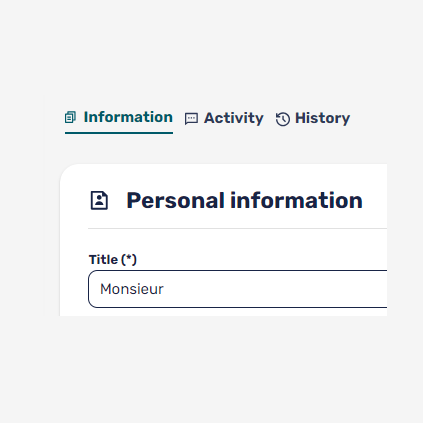The width and height of the screenshot is (423, 423).
Task: Click the speech bubble icon beside Activity
Action: pos(191,119)
